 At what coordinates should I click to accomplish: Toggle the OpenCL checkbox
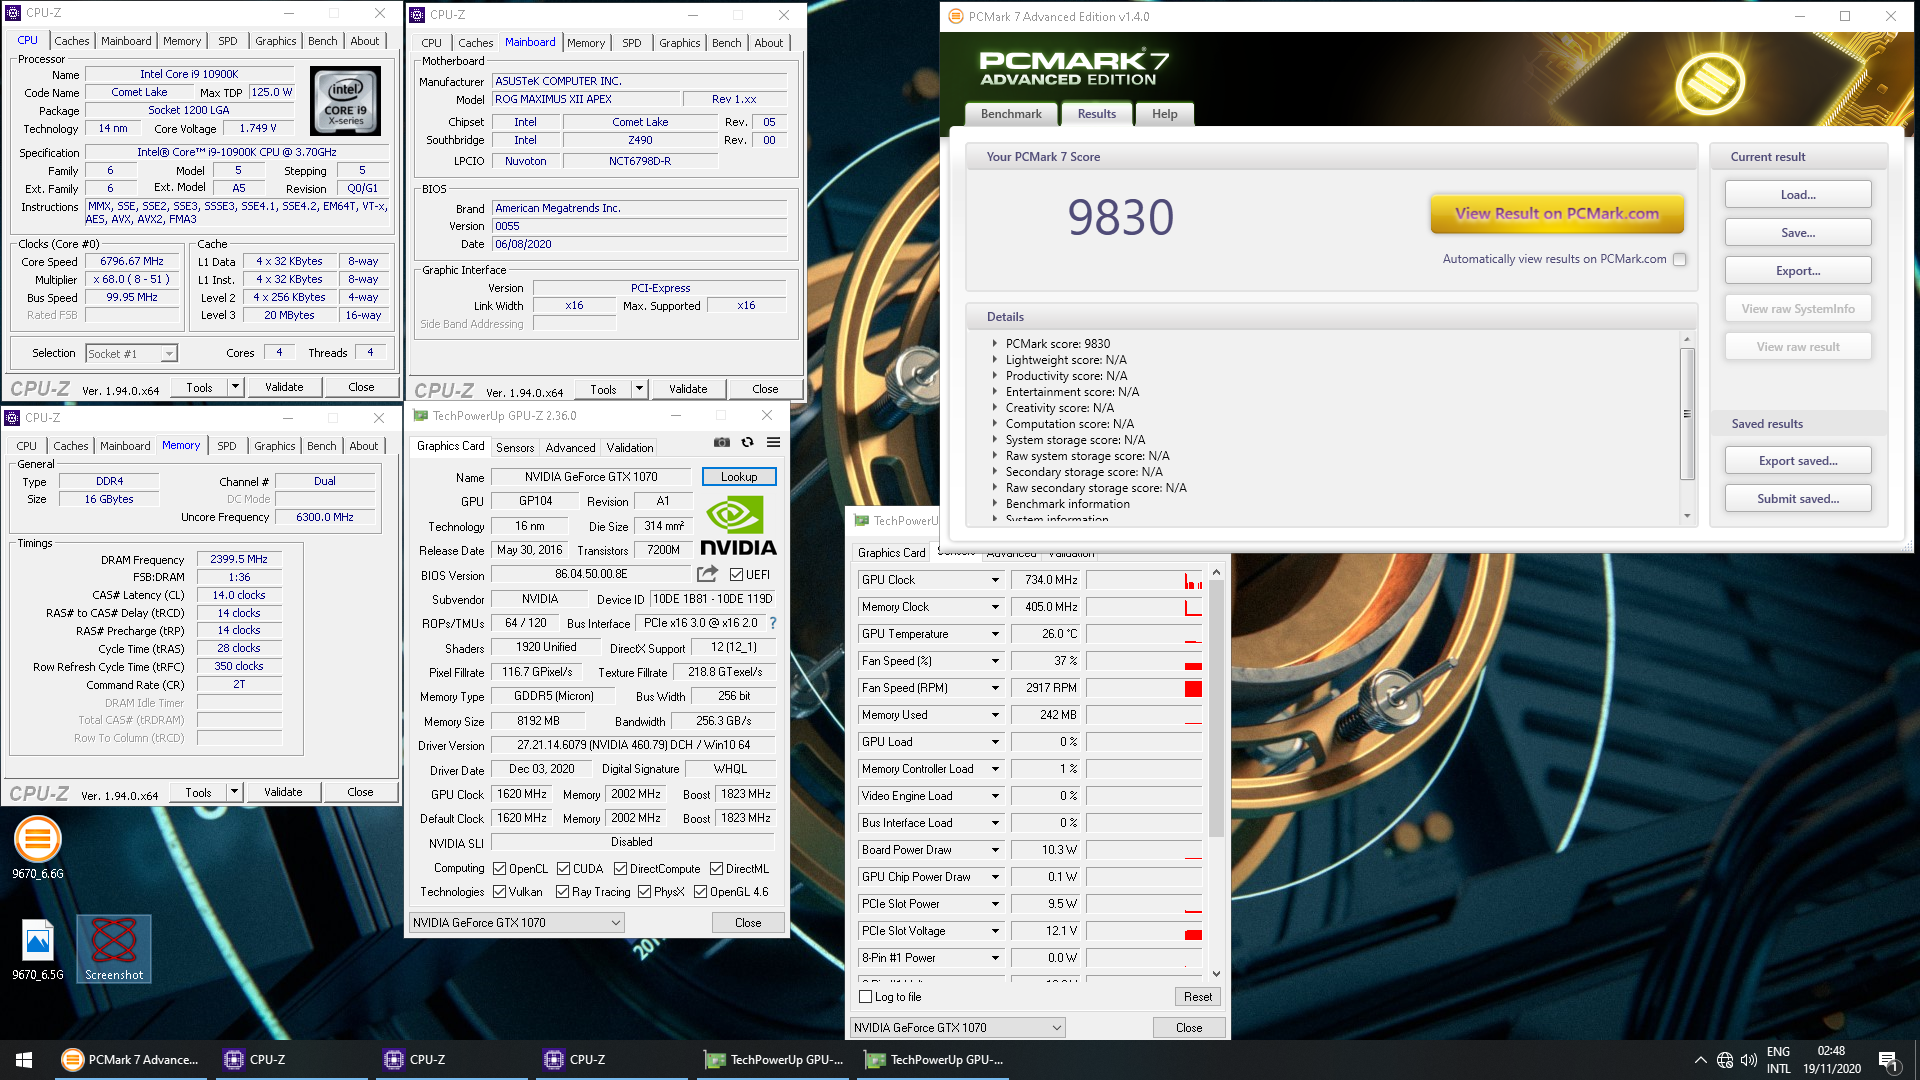pyautogui.click(x=500, y=869)
